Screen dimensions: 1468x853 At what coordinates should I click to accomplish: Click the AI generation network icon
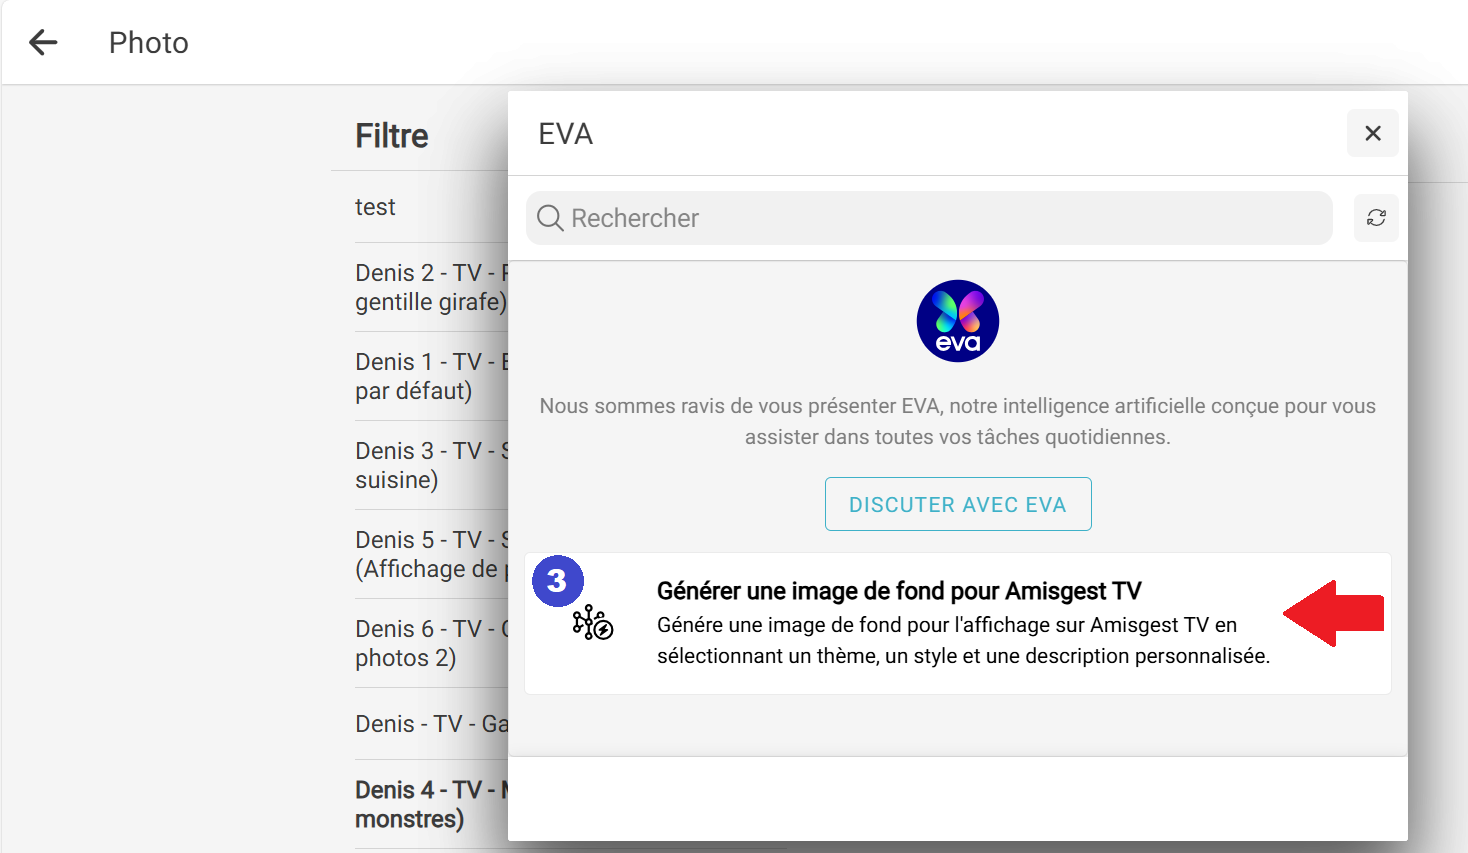click(x=592, y=622)
